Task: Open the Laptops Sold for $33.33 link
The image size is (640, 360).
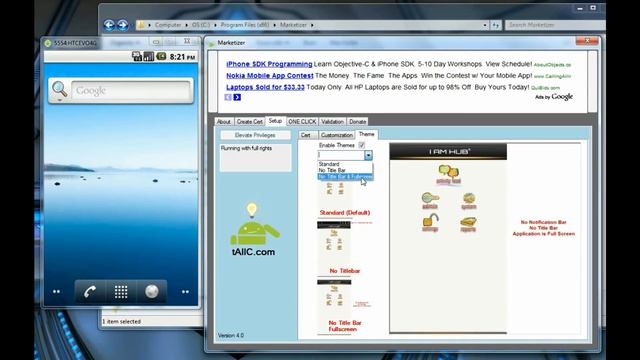Action: pyautogui.click(x=265, y=87)
